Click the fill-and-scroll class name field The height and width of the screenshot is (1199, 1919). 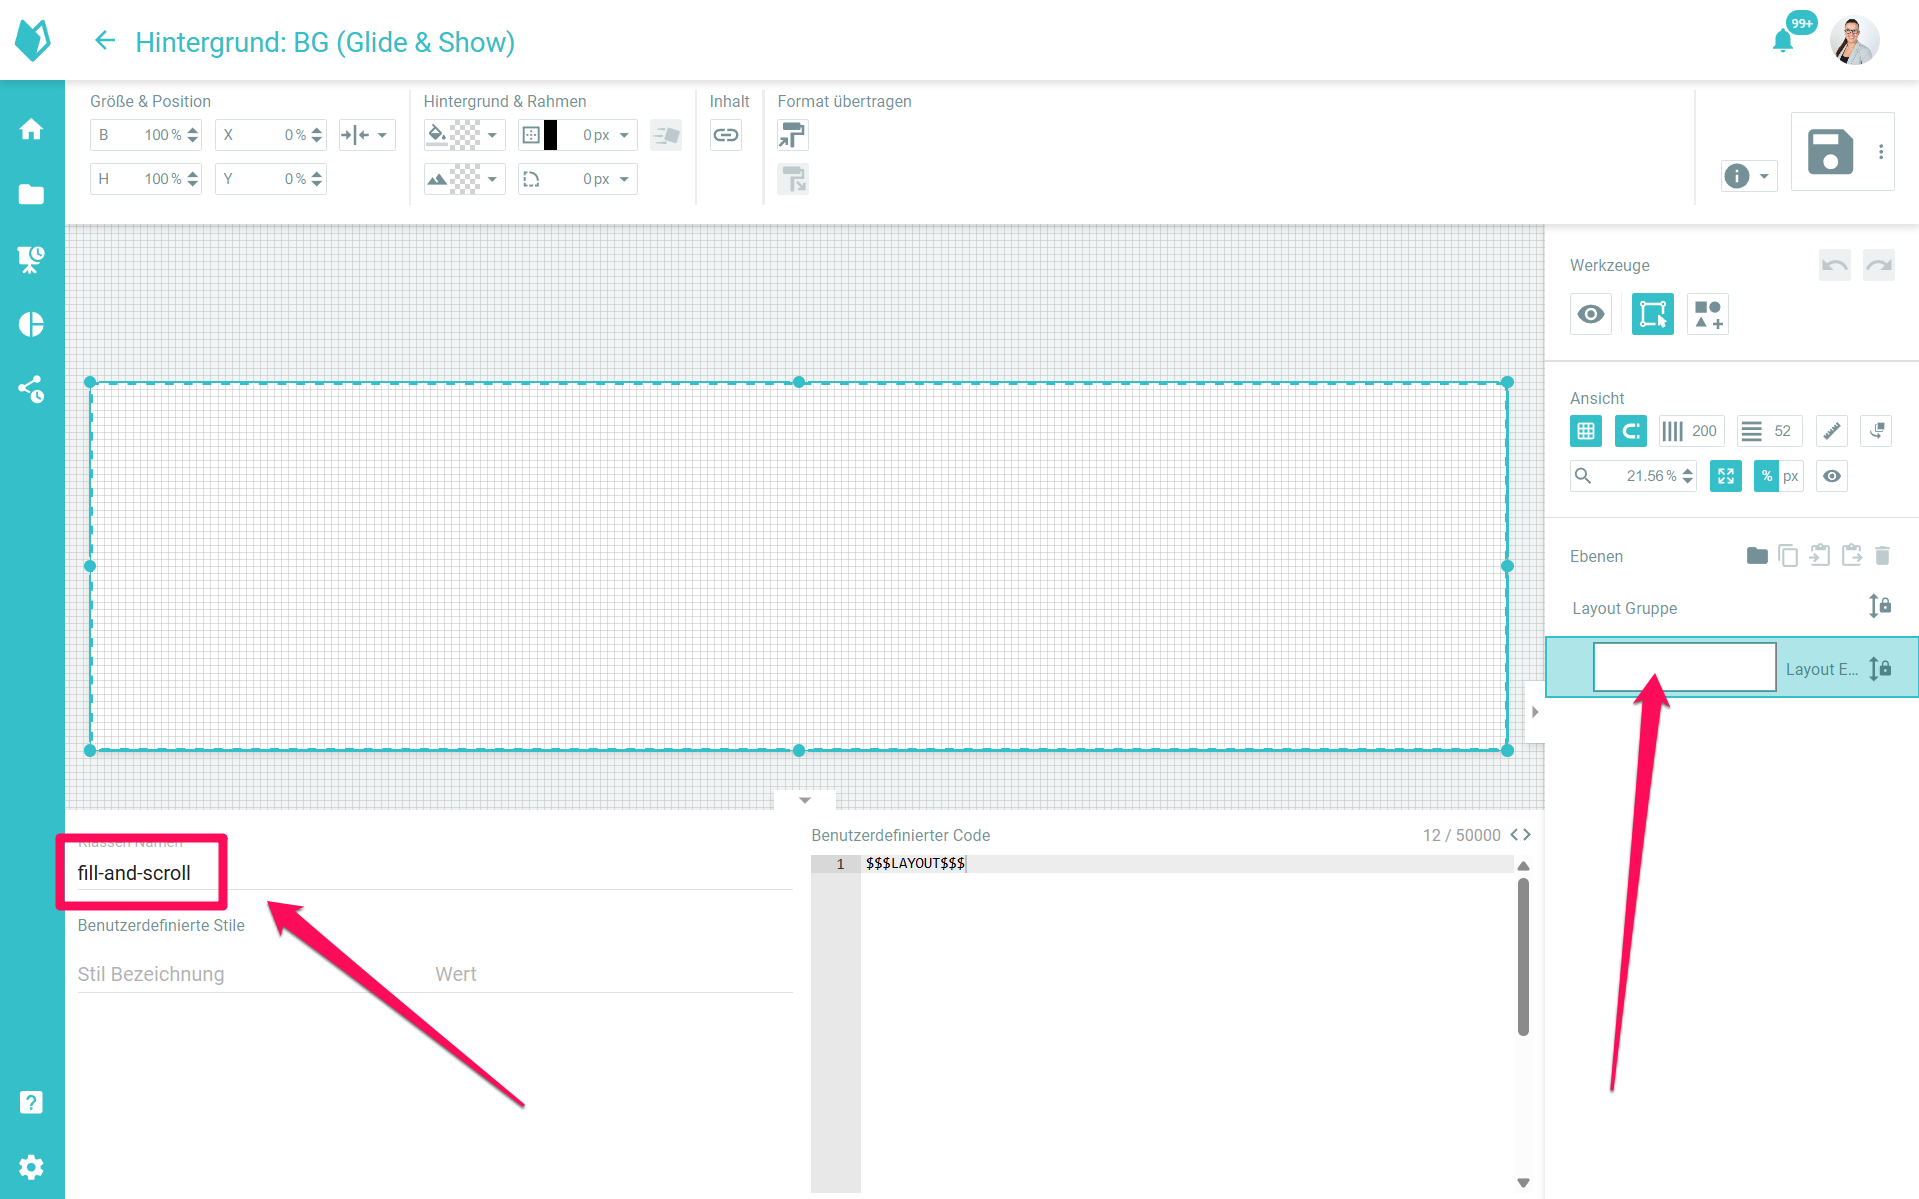pos(135,873)
